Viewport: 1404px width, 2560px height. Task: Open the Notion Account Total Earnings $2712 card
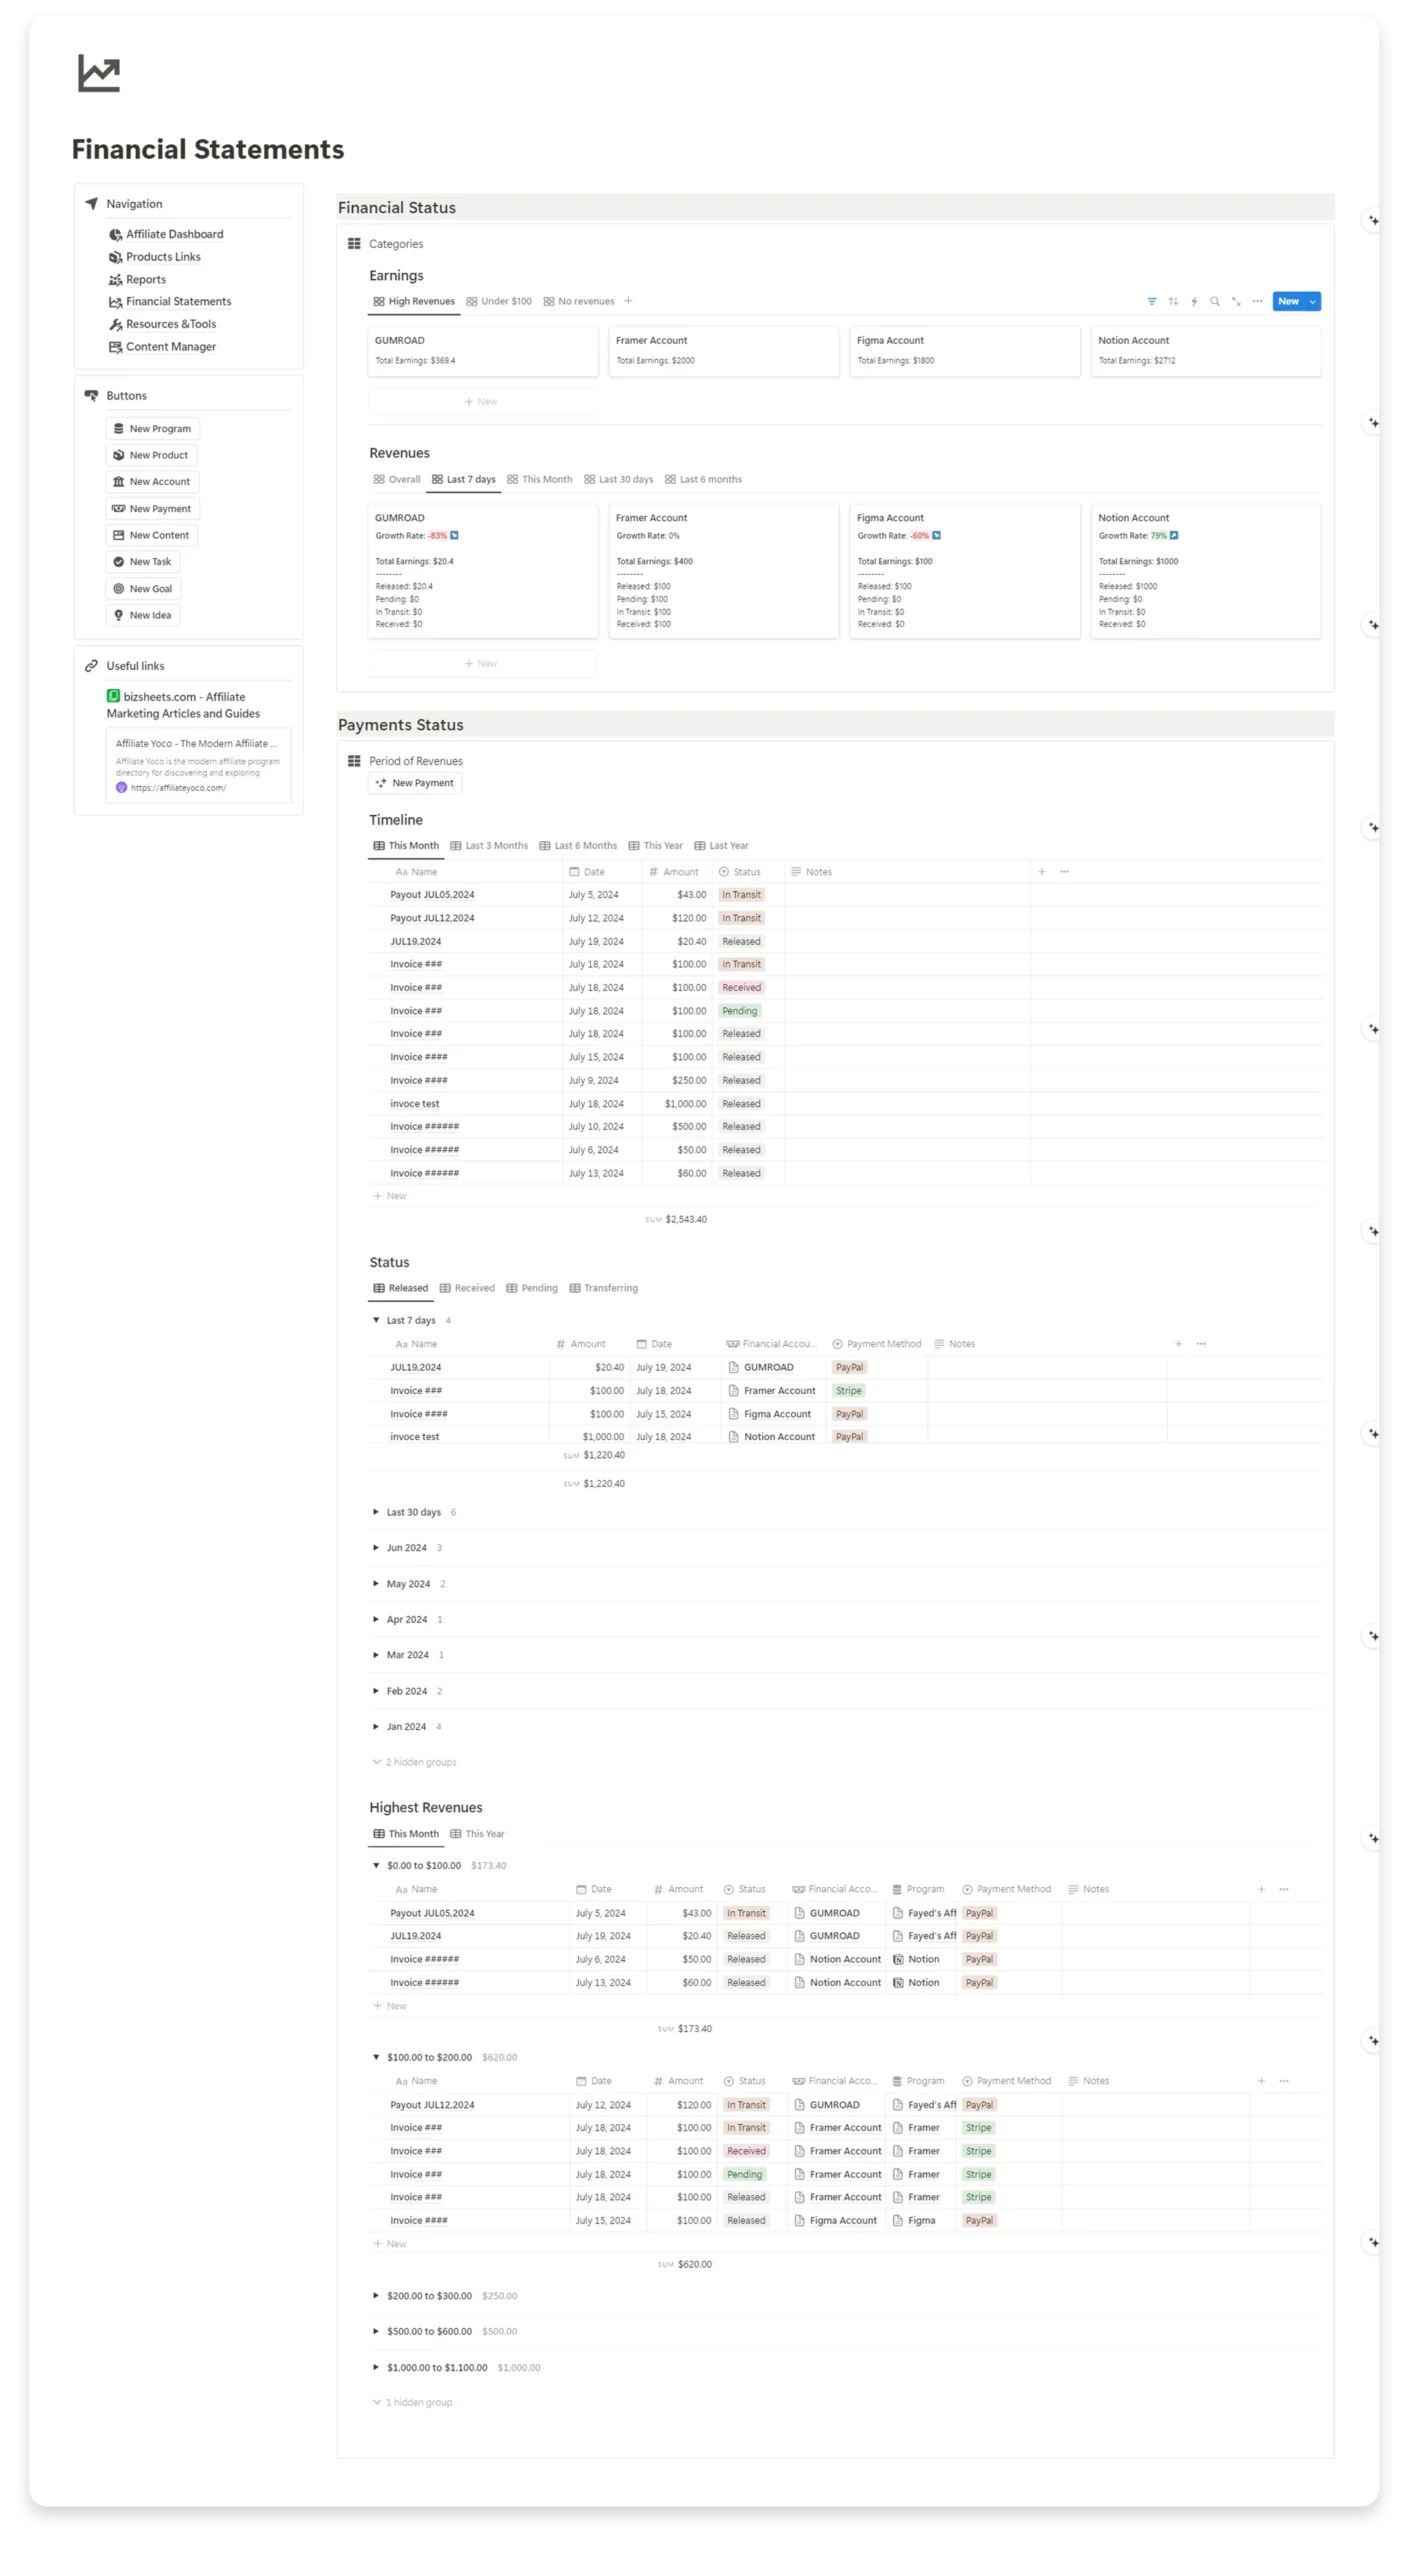[1205, 350]
